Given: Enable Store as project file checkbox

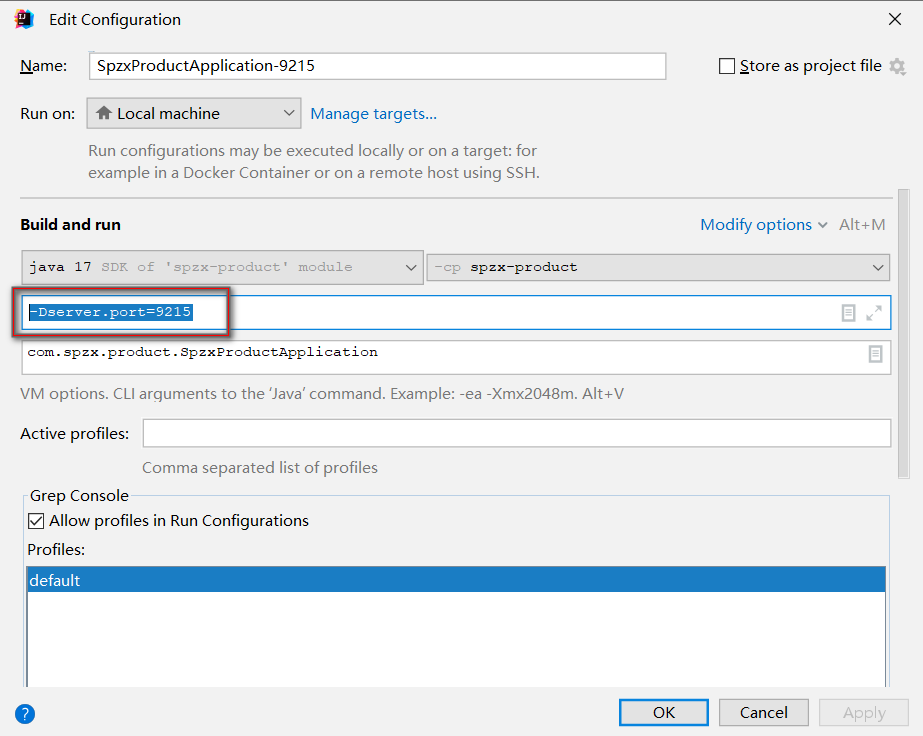Looking at the screenshot, I should point(727,66).
